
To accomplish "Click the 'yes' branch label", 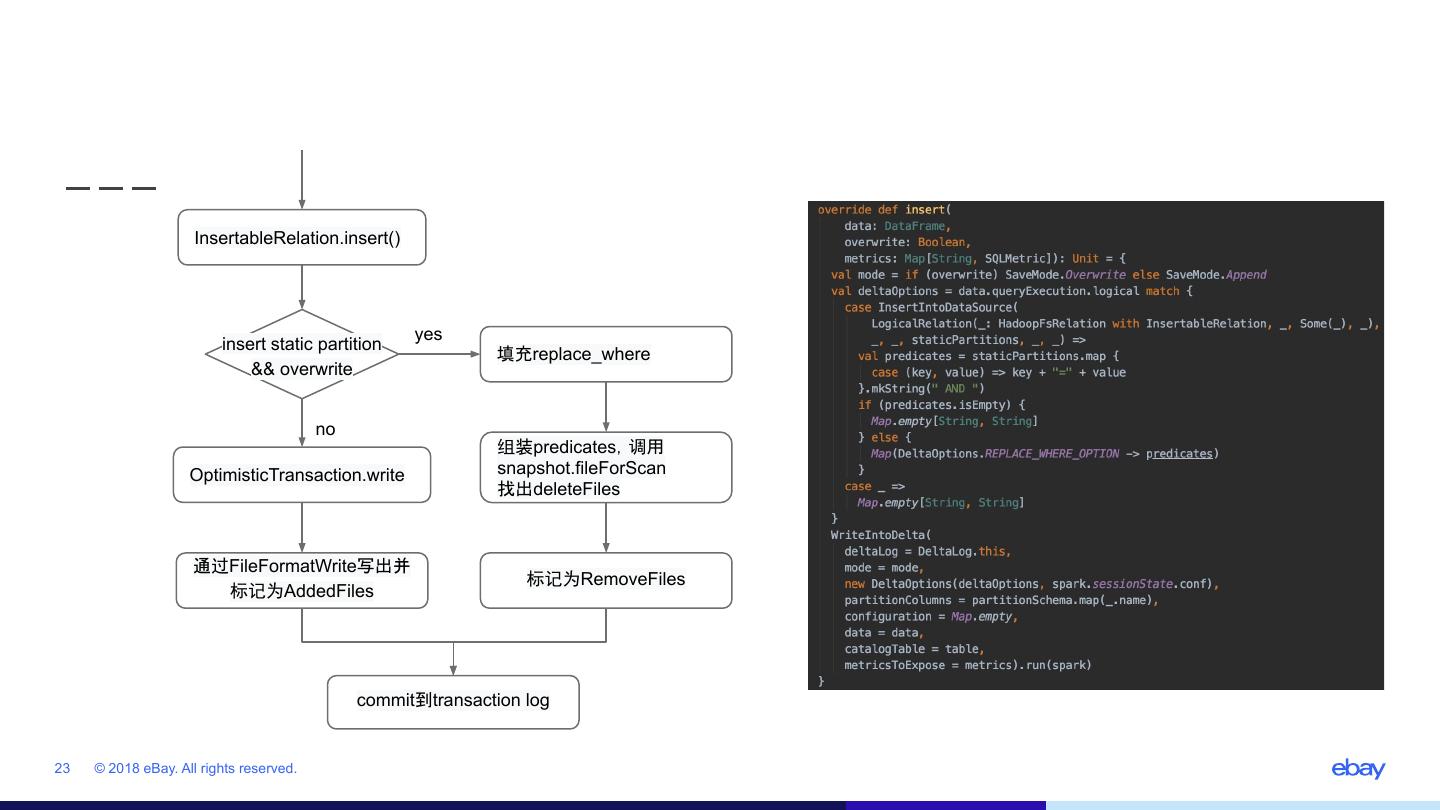I will point(428,335).
